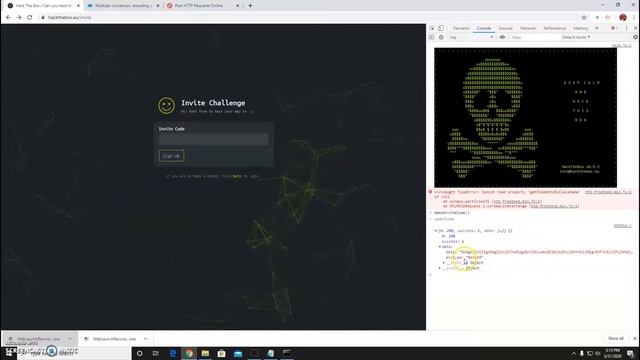Close the downloads bar
This screenshot has height=360, width=640.
tap(635, 338)
